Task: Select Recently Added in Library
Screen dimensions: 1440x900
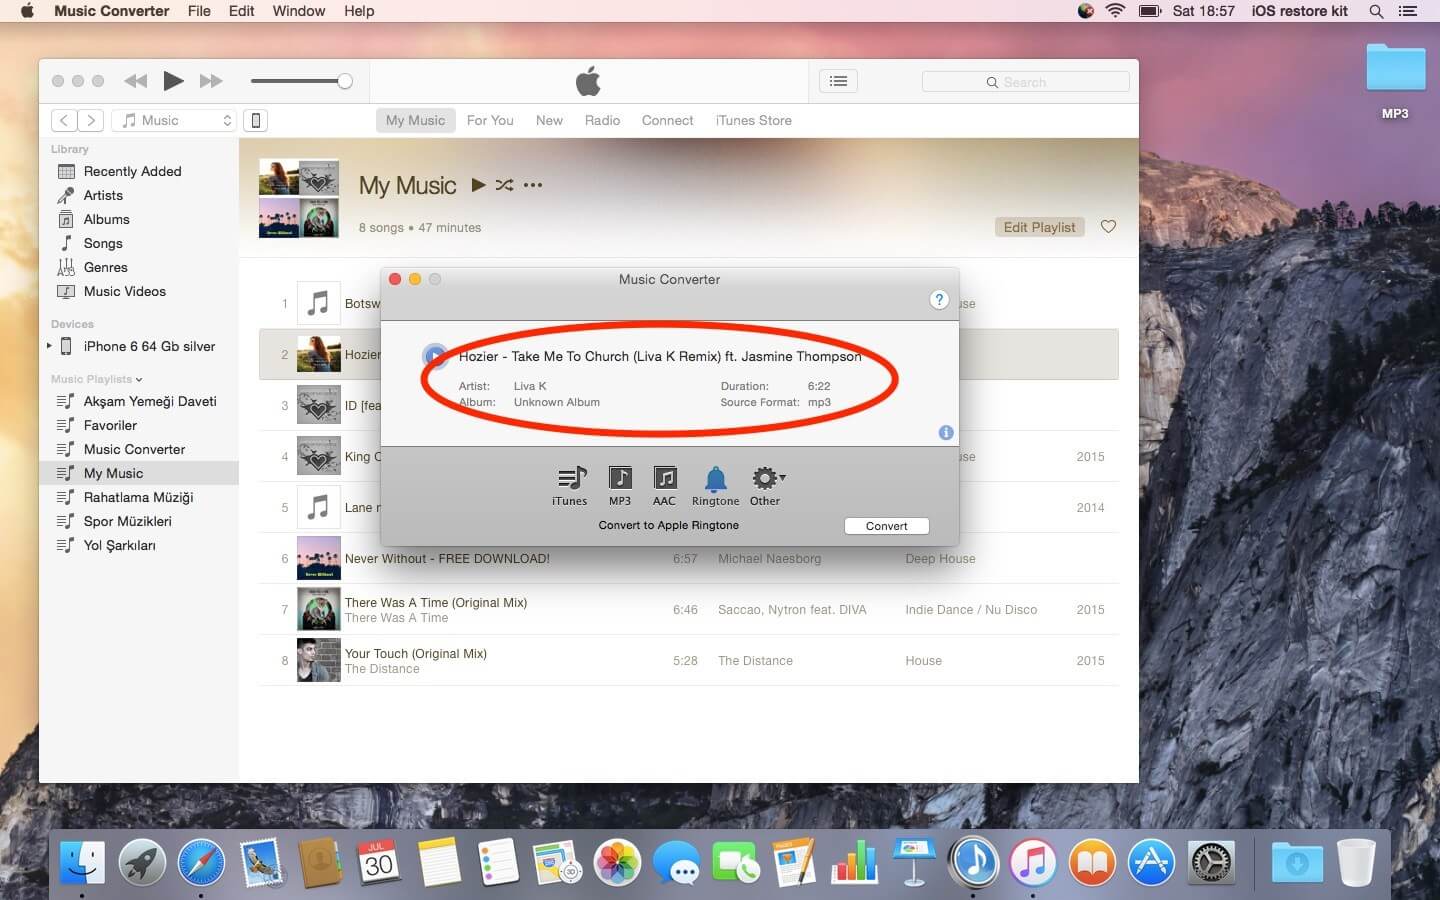Action: pos(139,171)
